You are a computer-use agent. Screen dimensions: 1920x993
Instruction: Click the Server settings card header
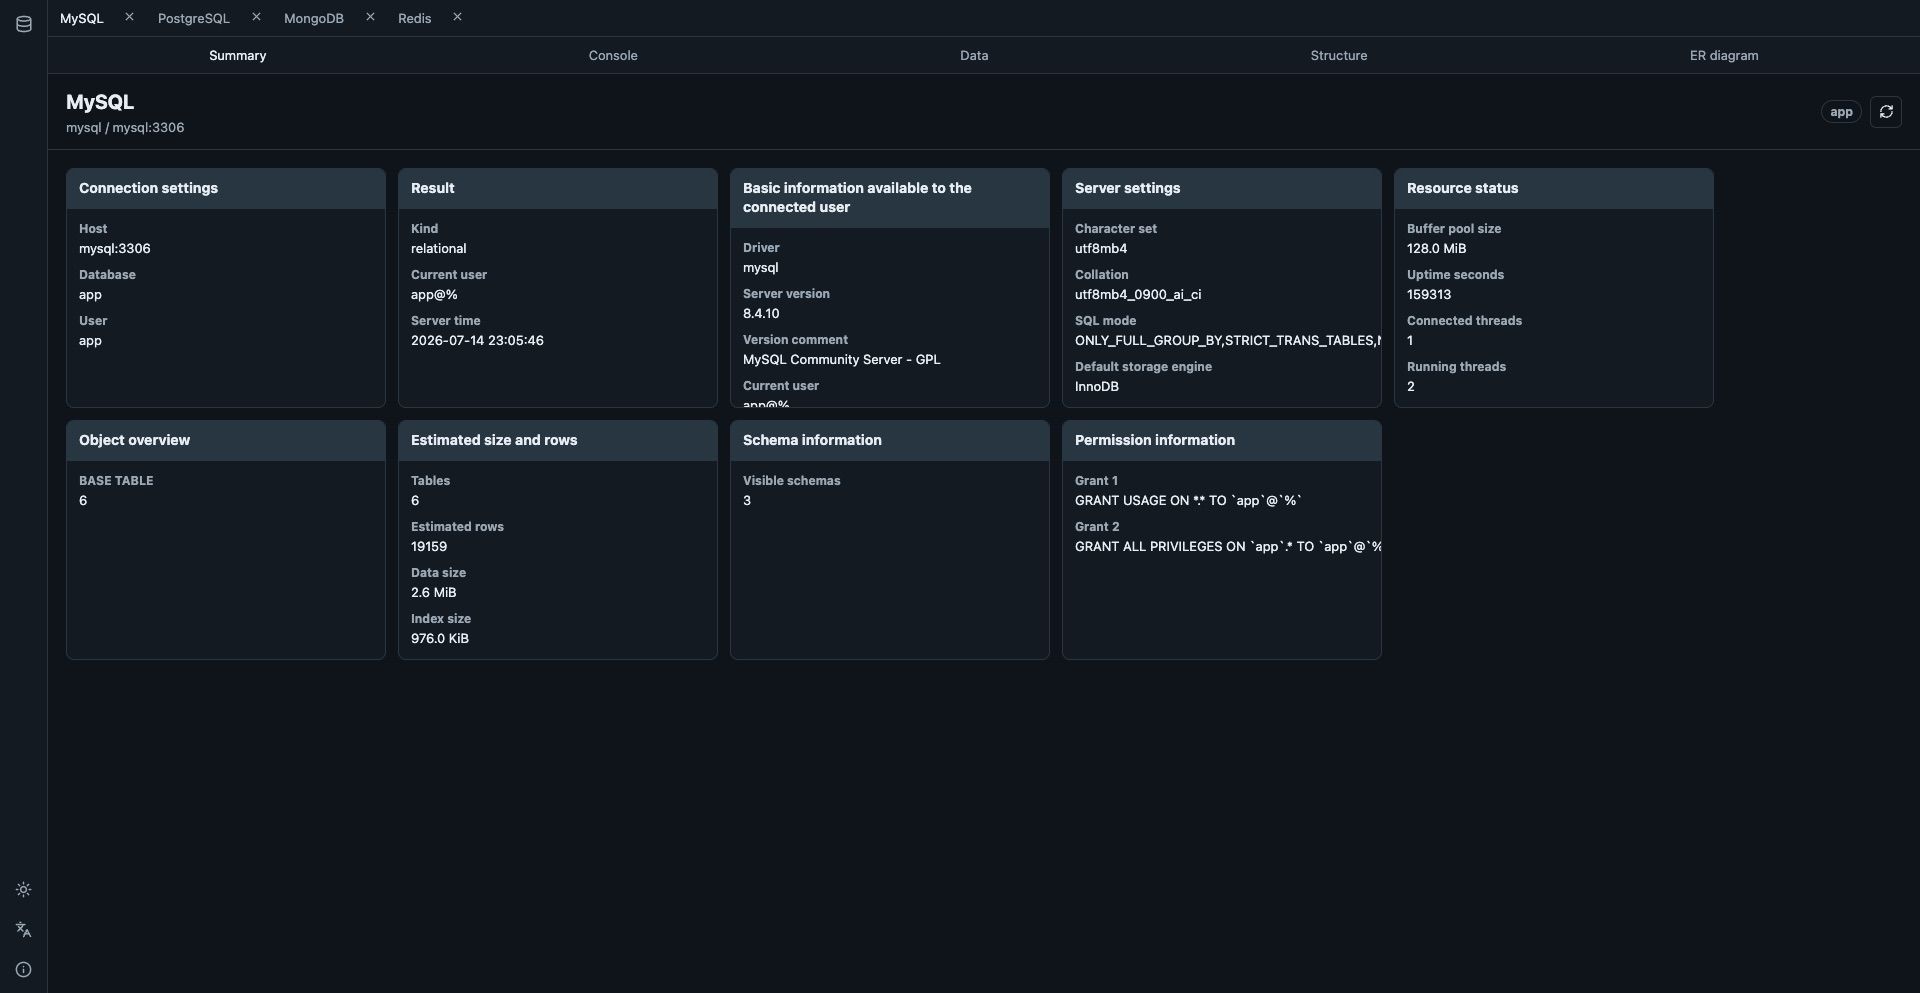tap(1222, 188)
